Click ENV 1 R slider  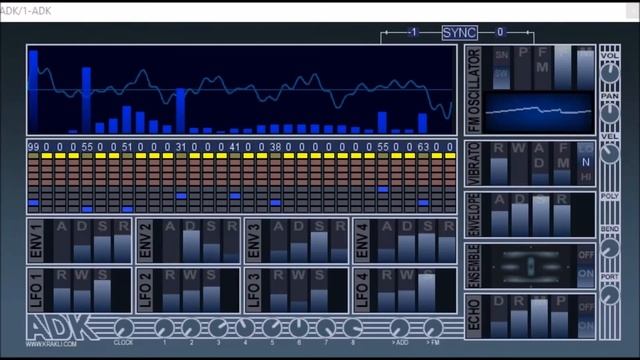click(122, 241)
